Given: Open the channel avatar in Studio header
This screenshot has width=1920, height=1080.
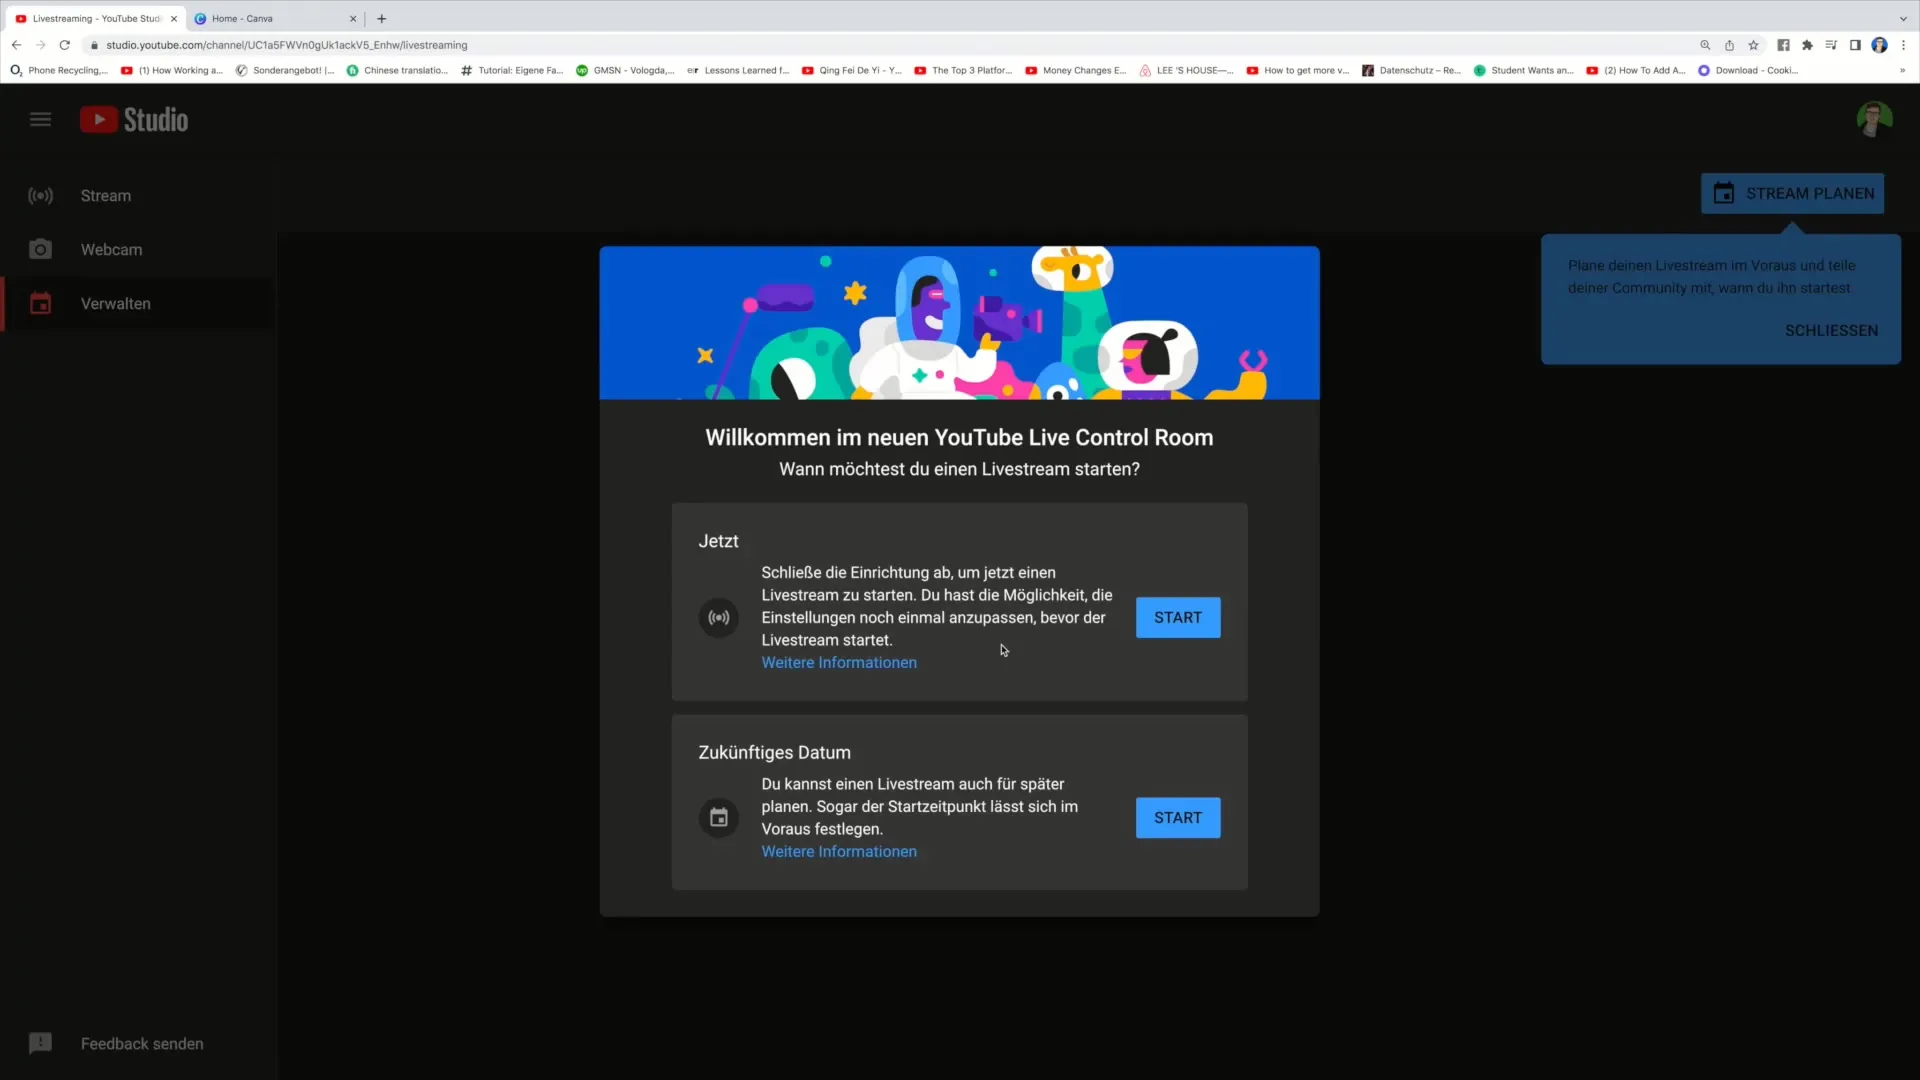Looking at the screenshot, I should click(x=1874, y=120).
